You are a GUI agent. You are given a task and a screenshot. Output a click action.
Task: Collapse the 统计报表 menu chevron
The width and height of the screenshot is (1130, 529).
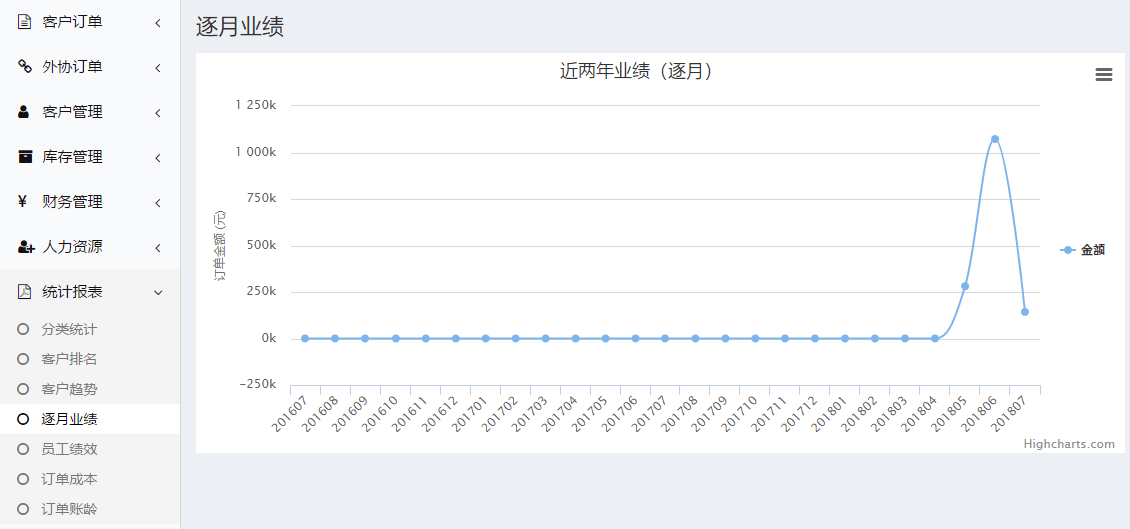(x=159, y=293)
